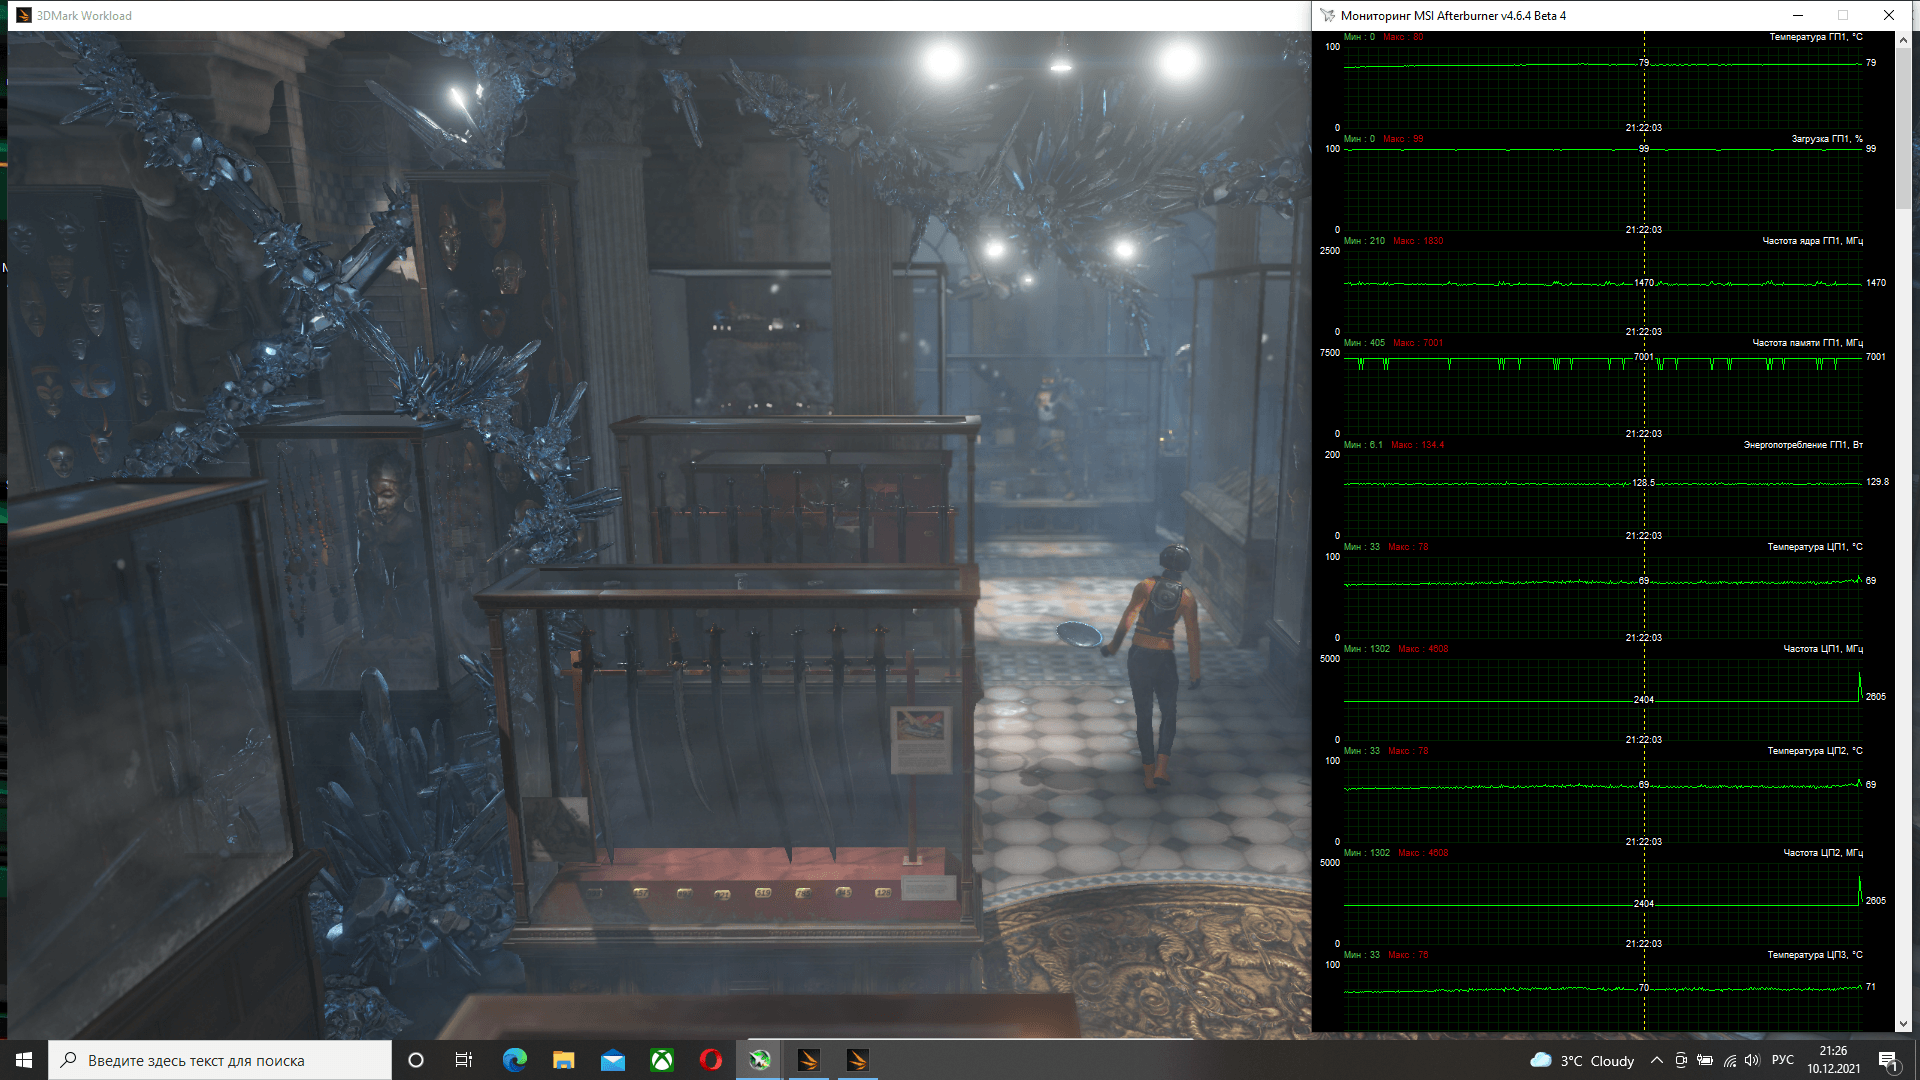Launch Microsoft Edge from the taskbar
The width and height of the screenshot is (1920, 1080).
coord(514,1060)
